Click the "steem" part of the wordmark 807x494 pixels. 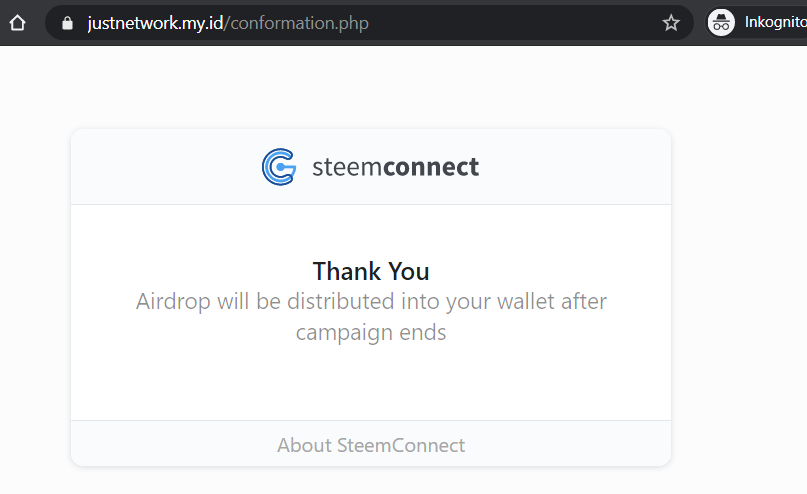click(x=347, y=167)
